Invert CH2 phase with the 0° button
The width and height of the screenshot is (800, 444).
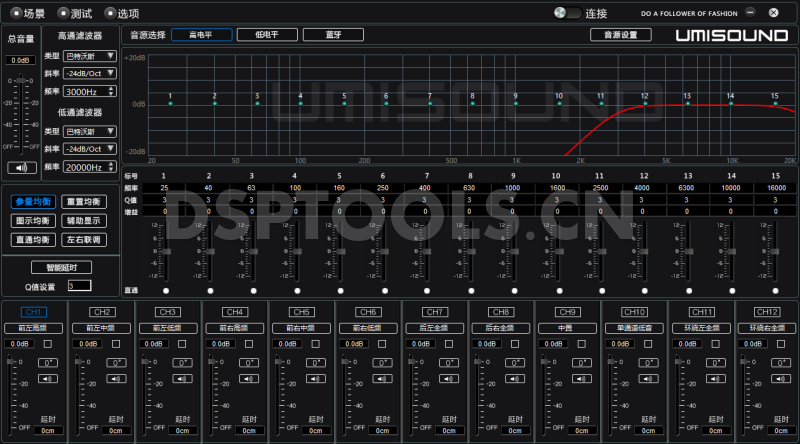(116, 363)
